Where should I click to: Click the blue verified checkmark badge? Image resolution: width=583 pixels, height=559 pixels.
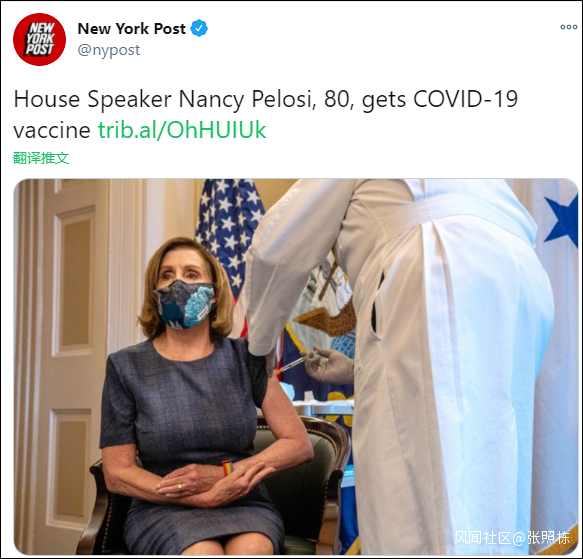pos(199,28)
